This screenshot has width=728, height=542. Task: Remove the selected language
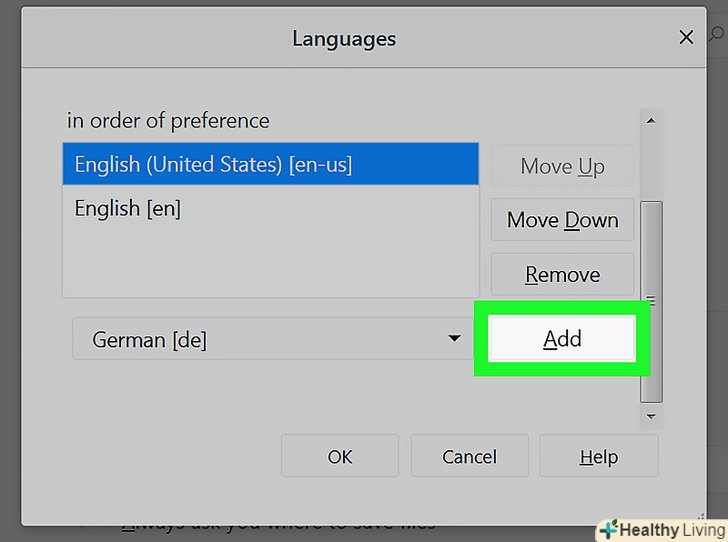[562, 274]
